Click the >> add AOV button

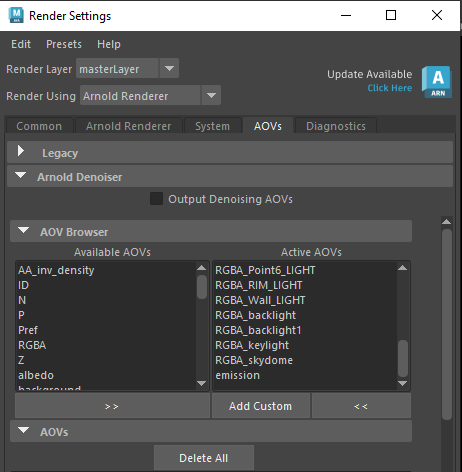(112, 406)
